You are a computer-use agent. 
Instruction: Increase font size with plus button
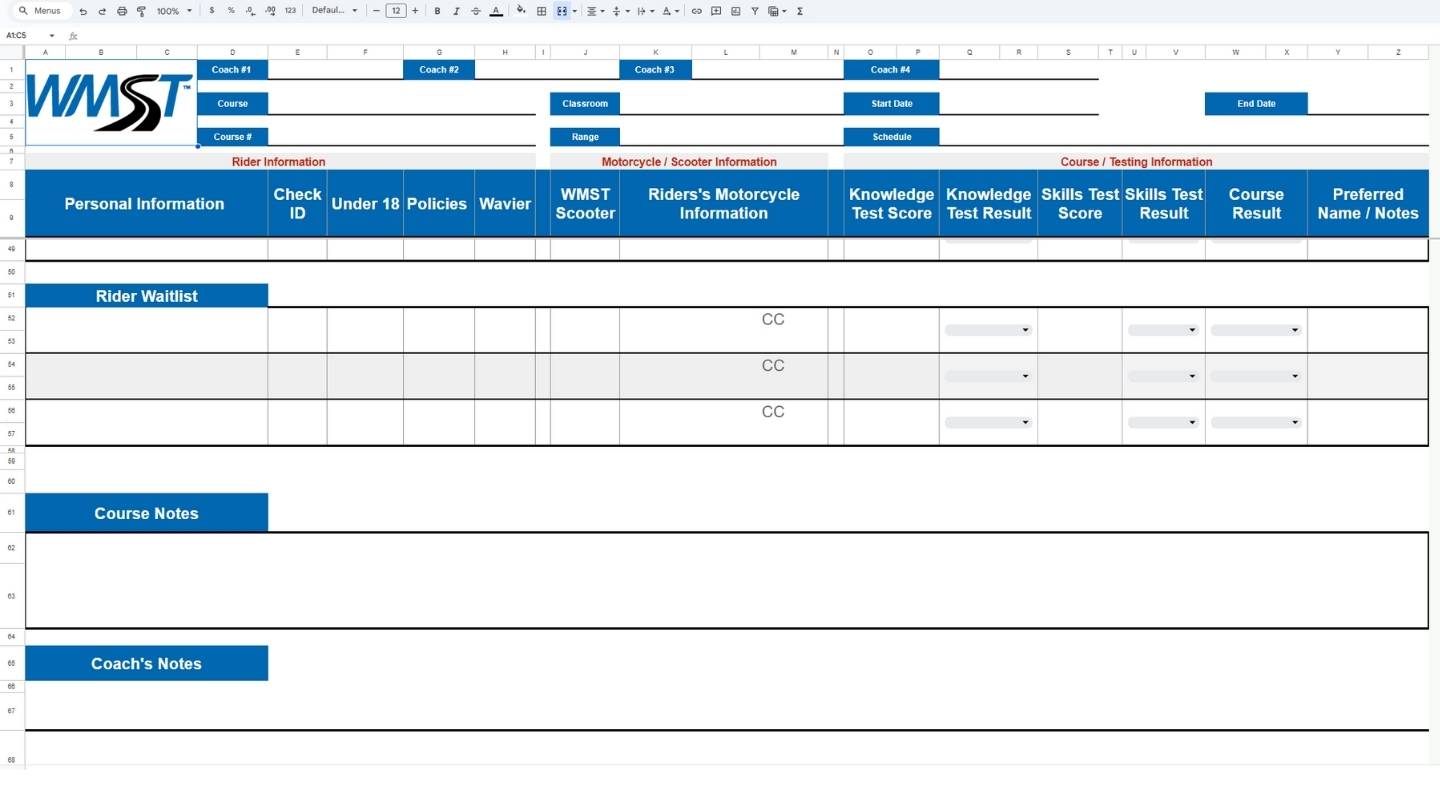point(415,11)
